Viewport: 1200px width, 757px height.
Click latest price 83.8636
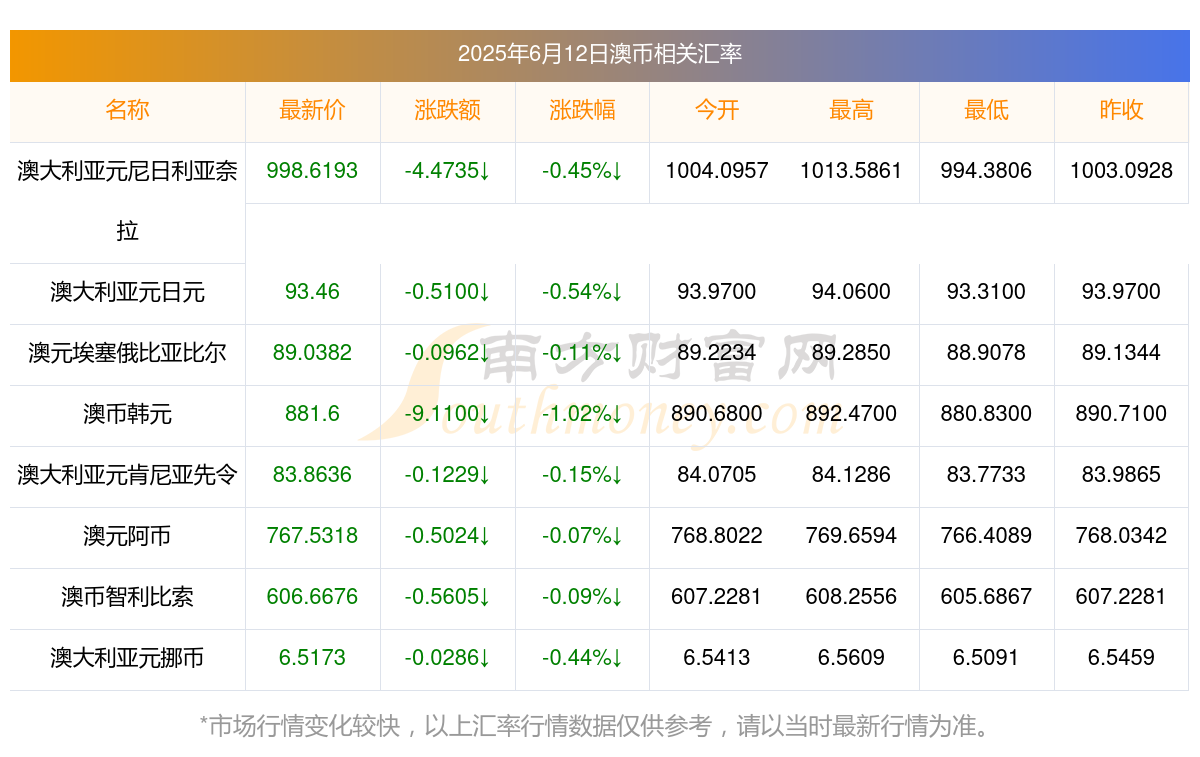312,475
